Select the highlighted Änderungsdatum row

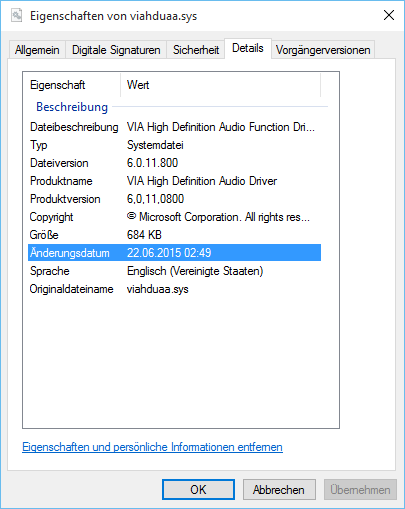(x=174, y=253)
